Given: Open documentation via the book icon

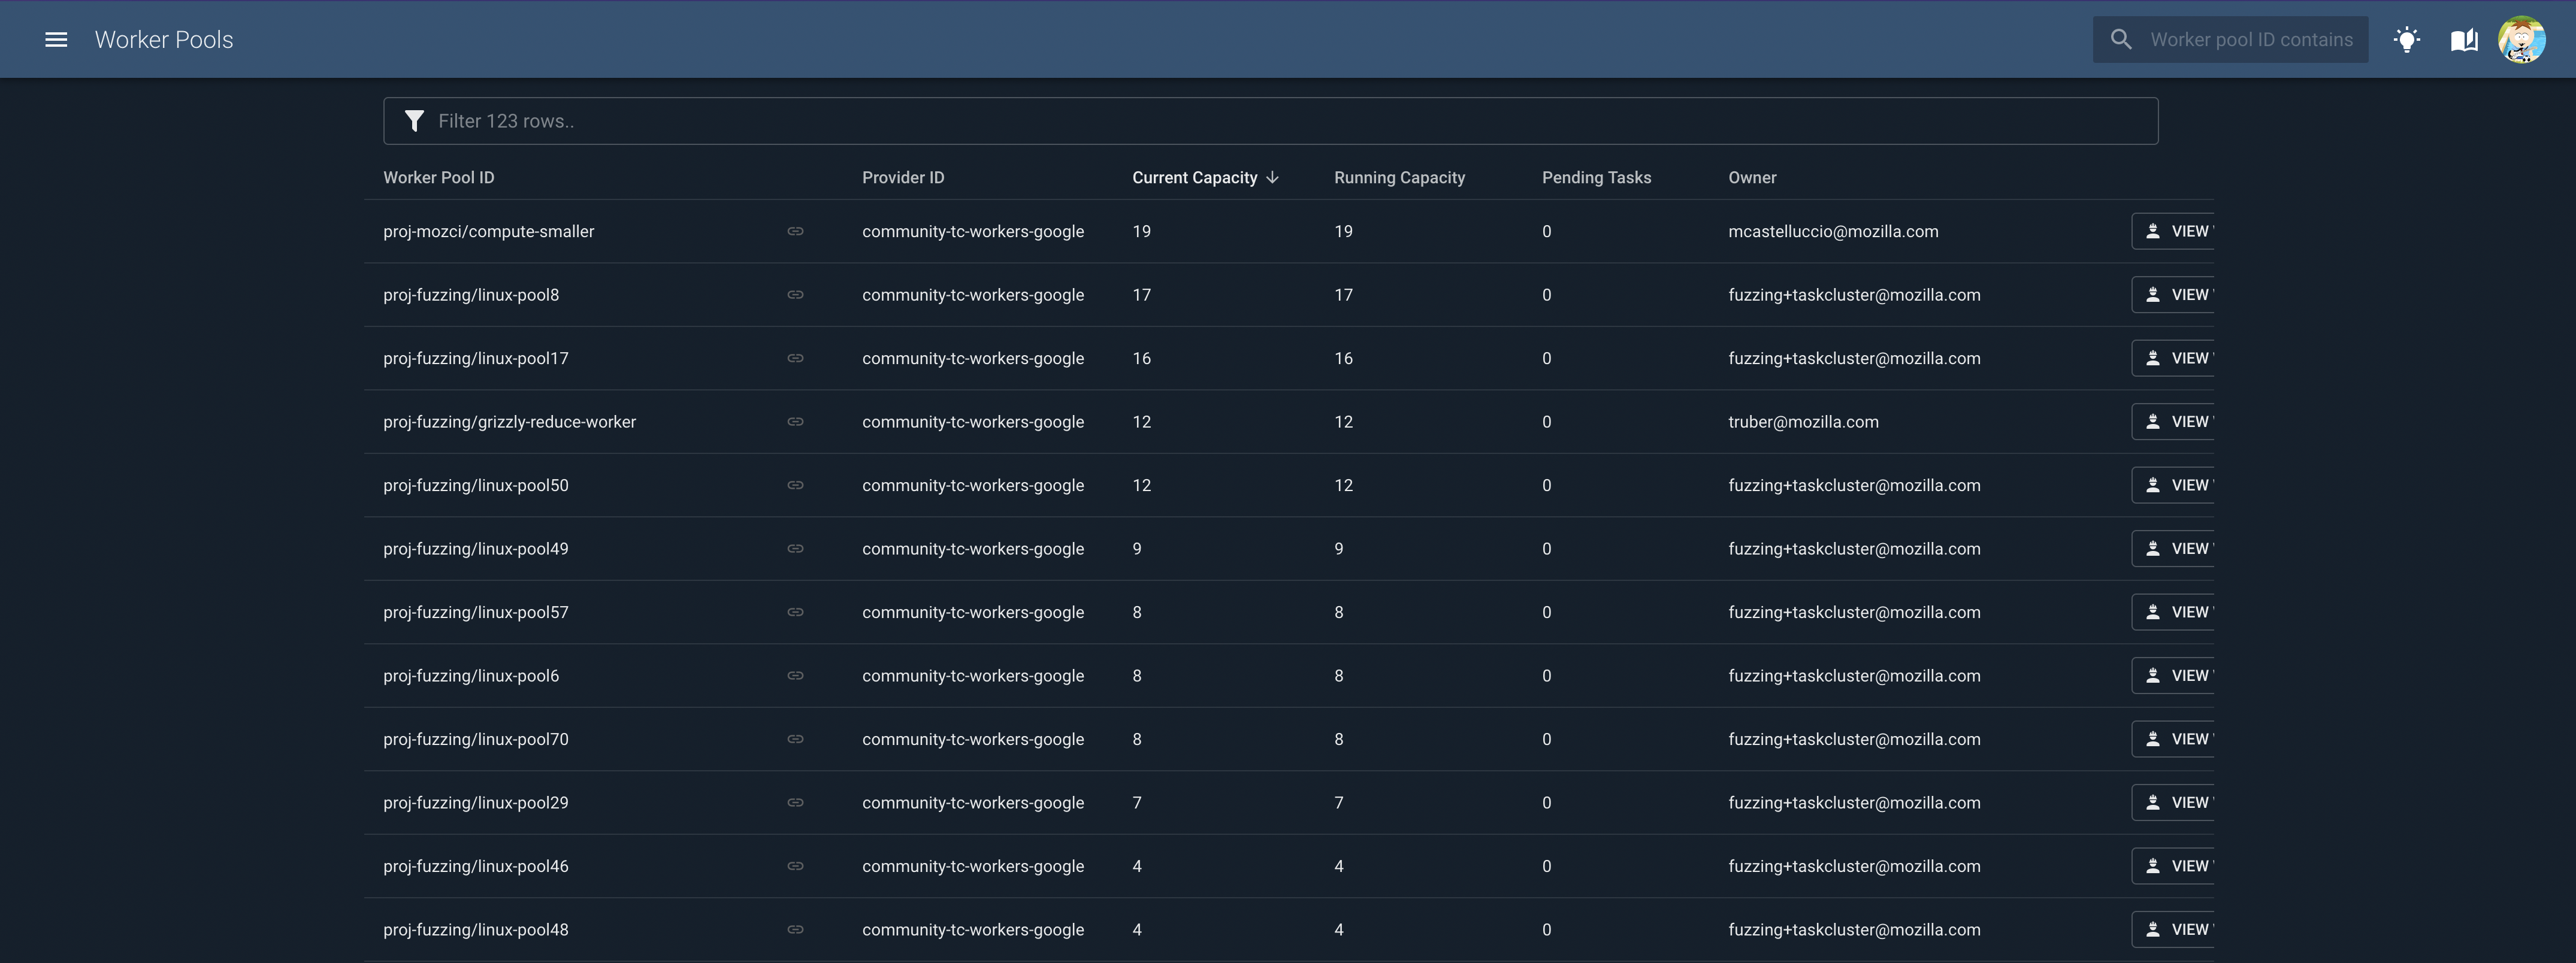Looking at the screenshot, I should [x=2464, y=39].
